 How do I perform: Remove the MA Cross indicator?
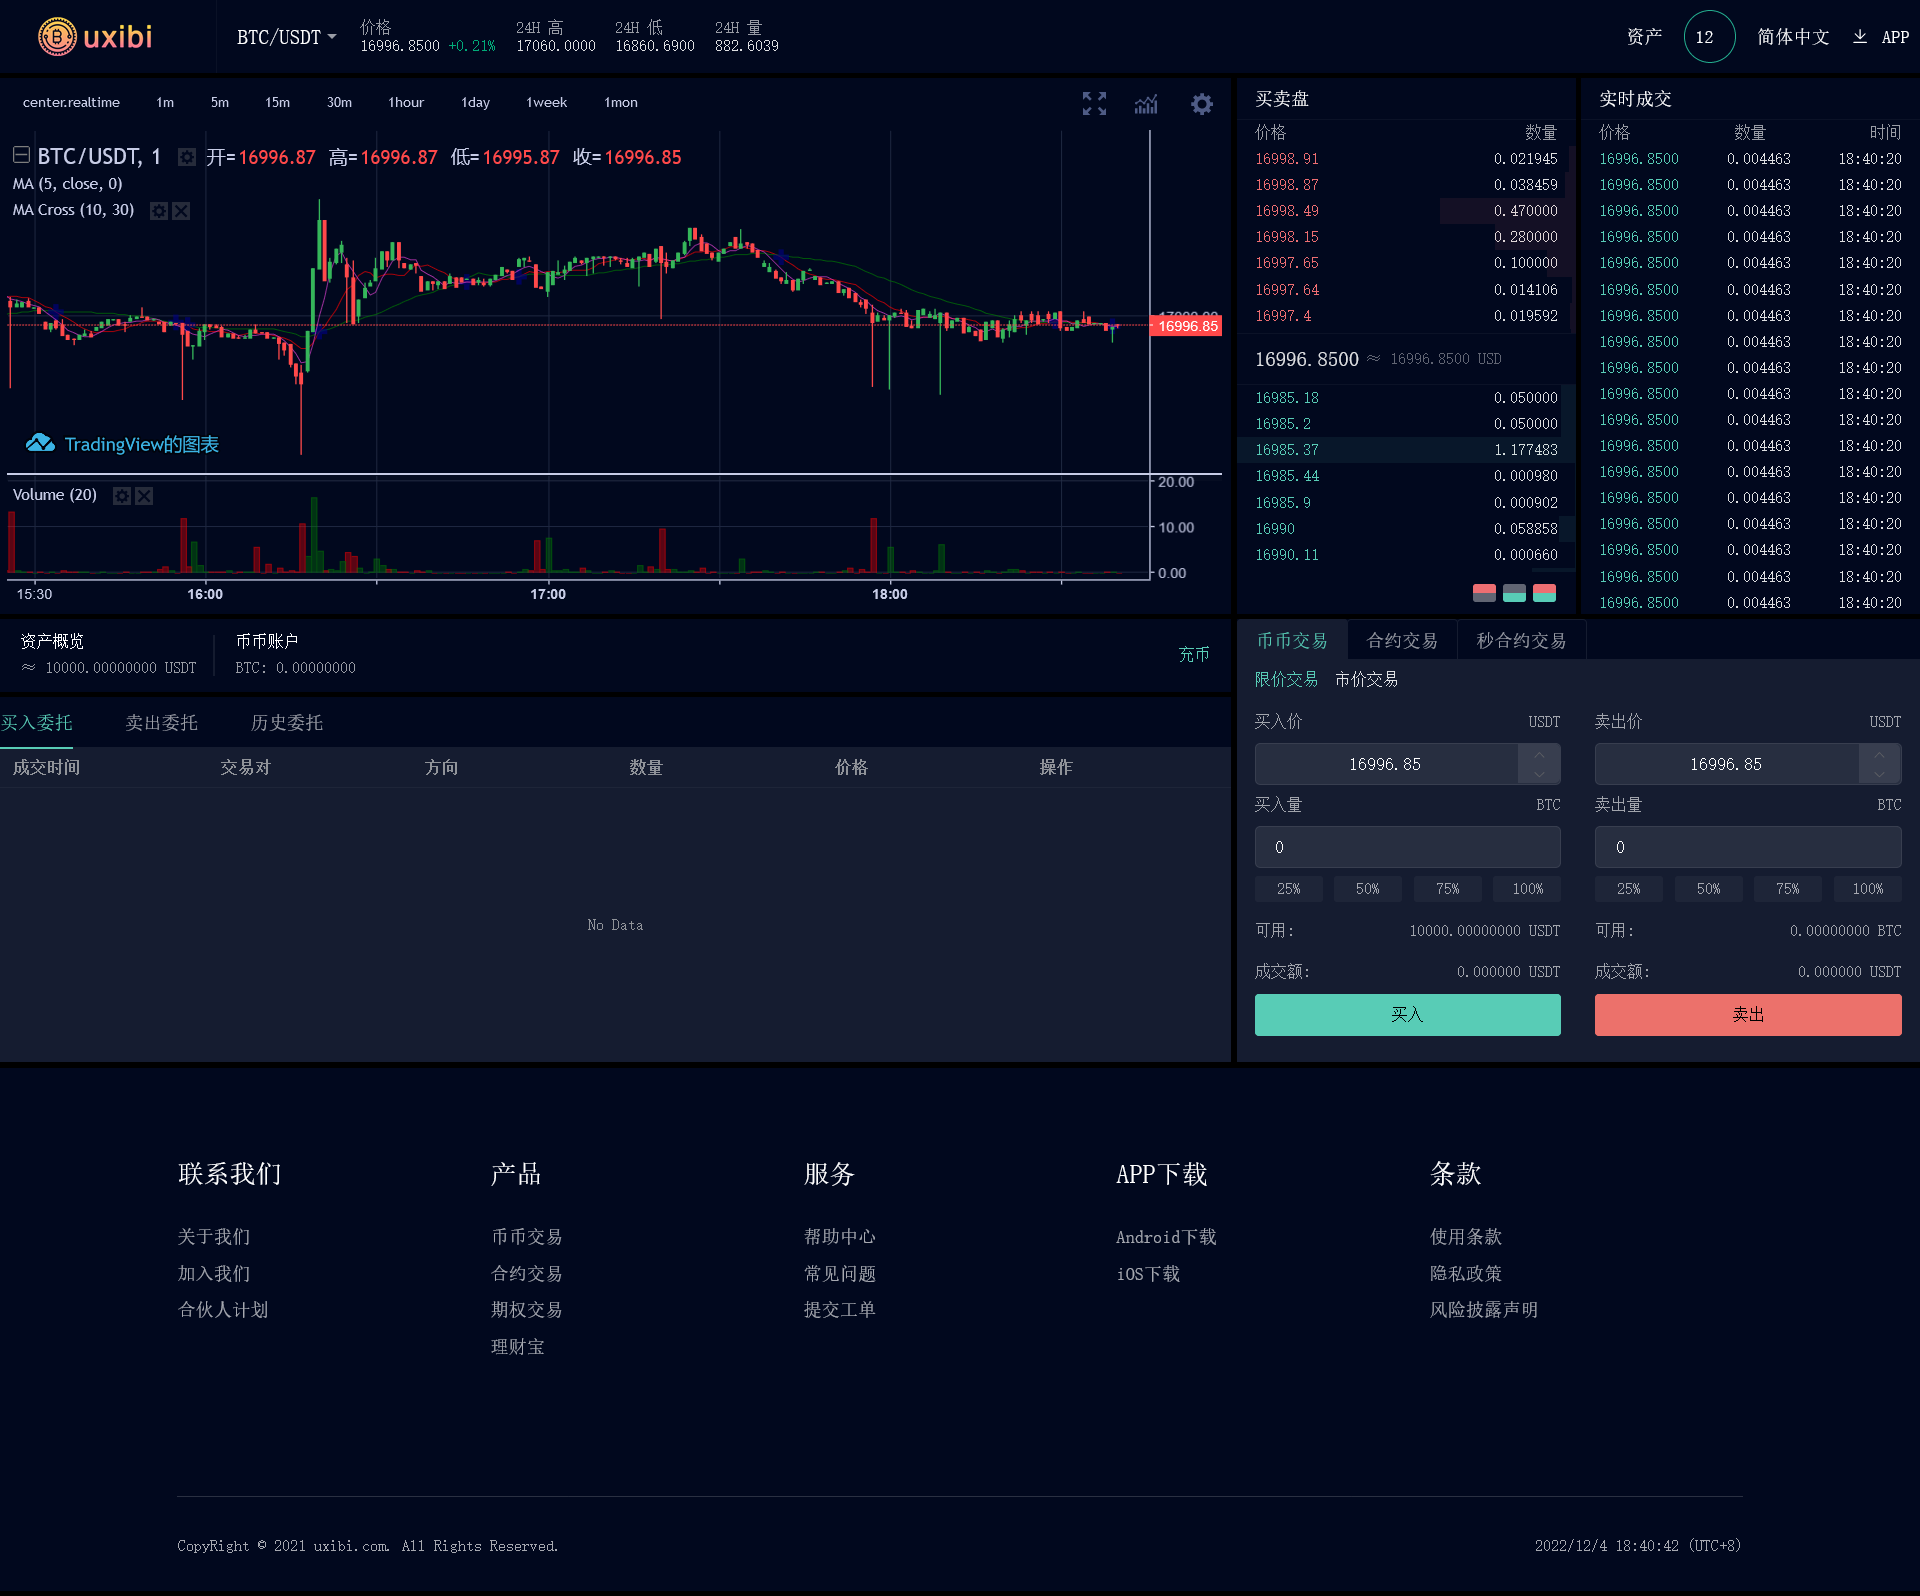click(181, 211)
